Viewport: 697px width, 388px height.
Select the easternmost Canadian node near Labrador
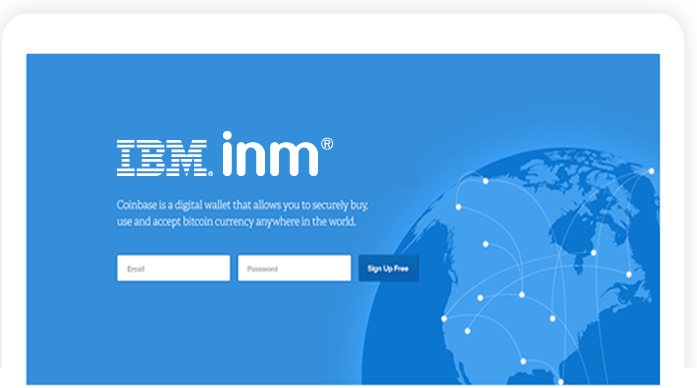tap(629, 274)
